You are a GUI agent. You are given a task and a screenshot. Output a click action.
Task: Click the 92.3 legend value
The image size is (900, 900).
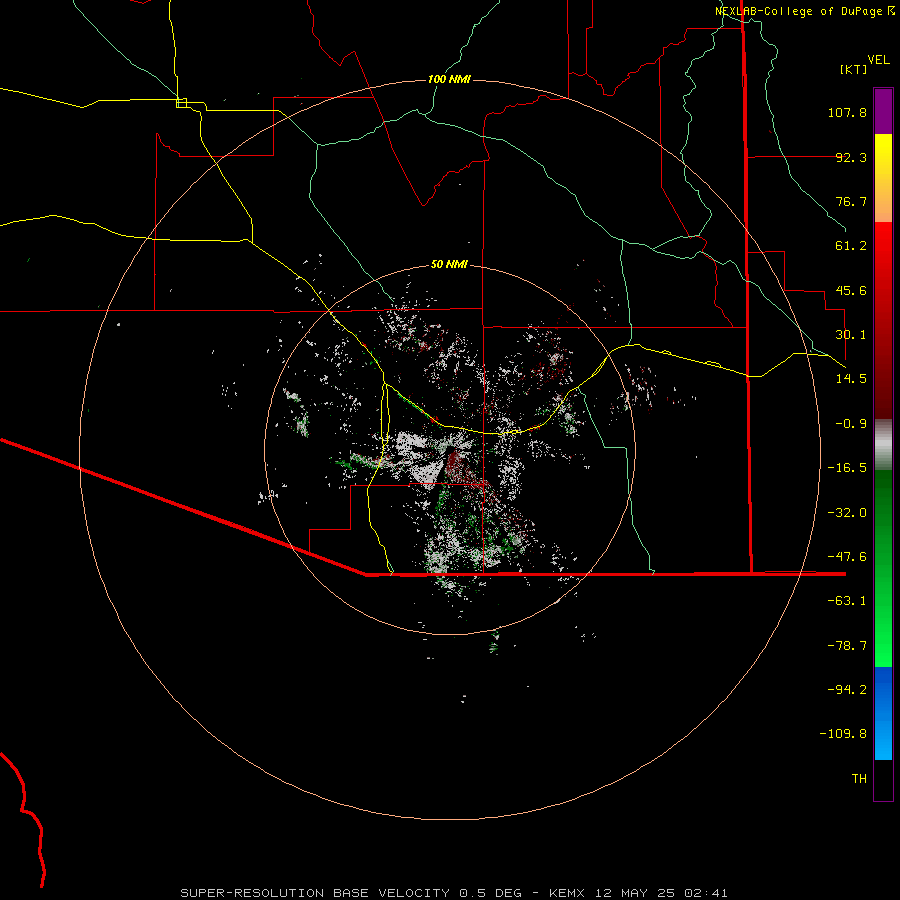point(851,157)
